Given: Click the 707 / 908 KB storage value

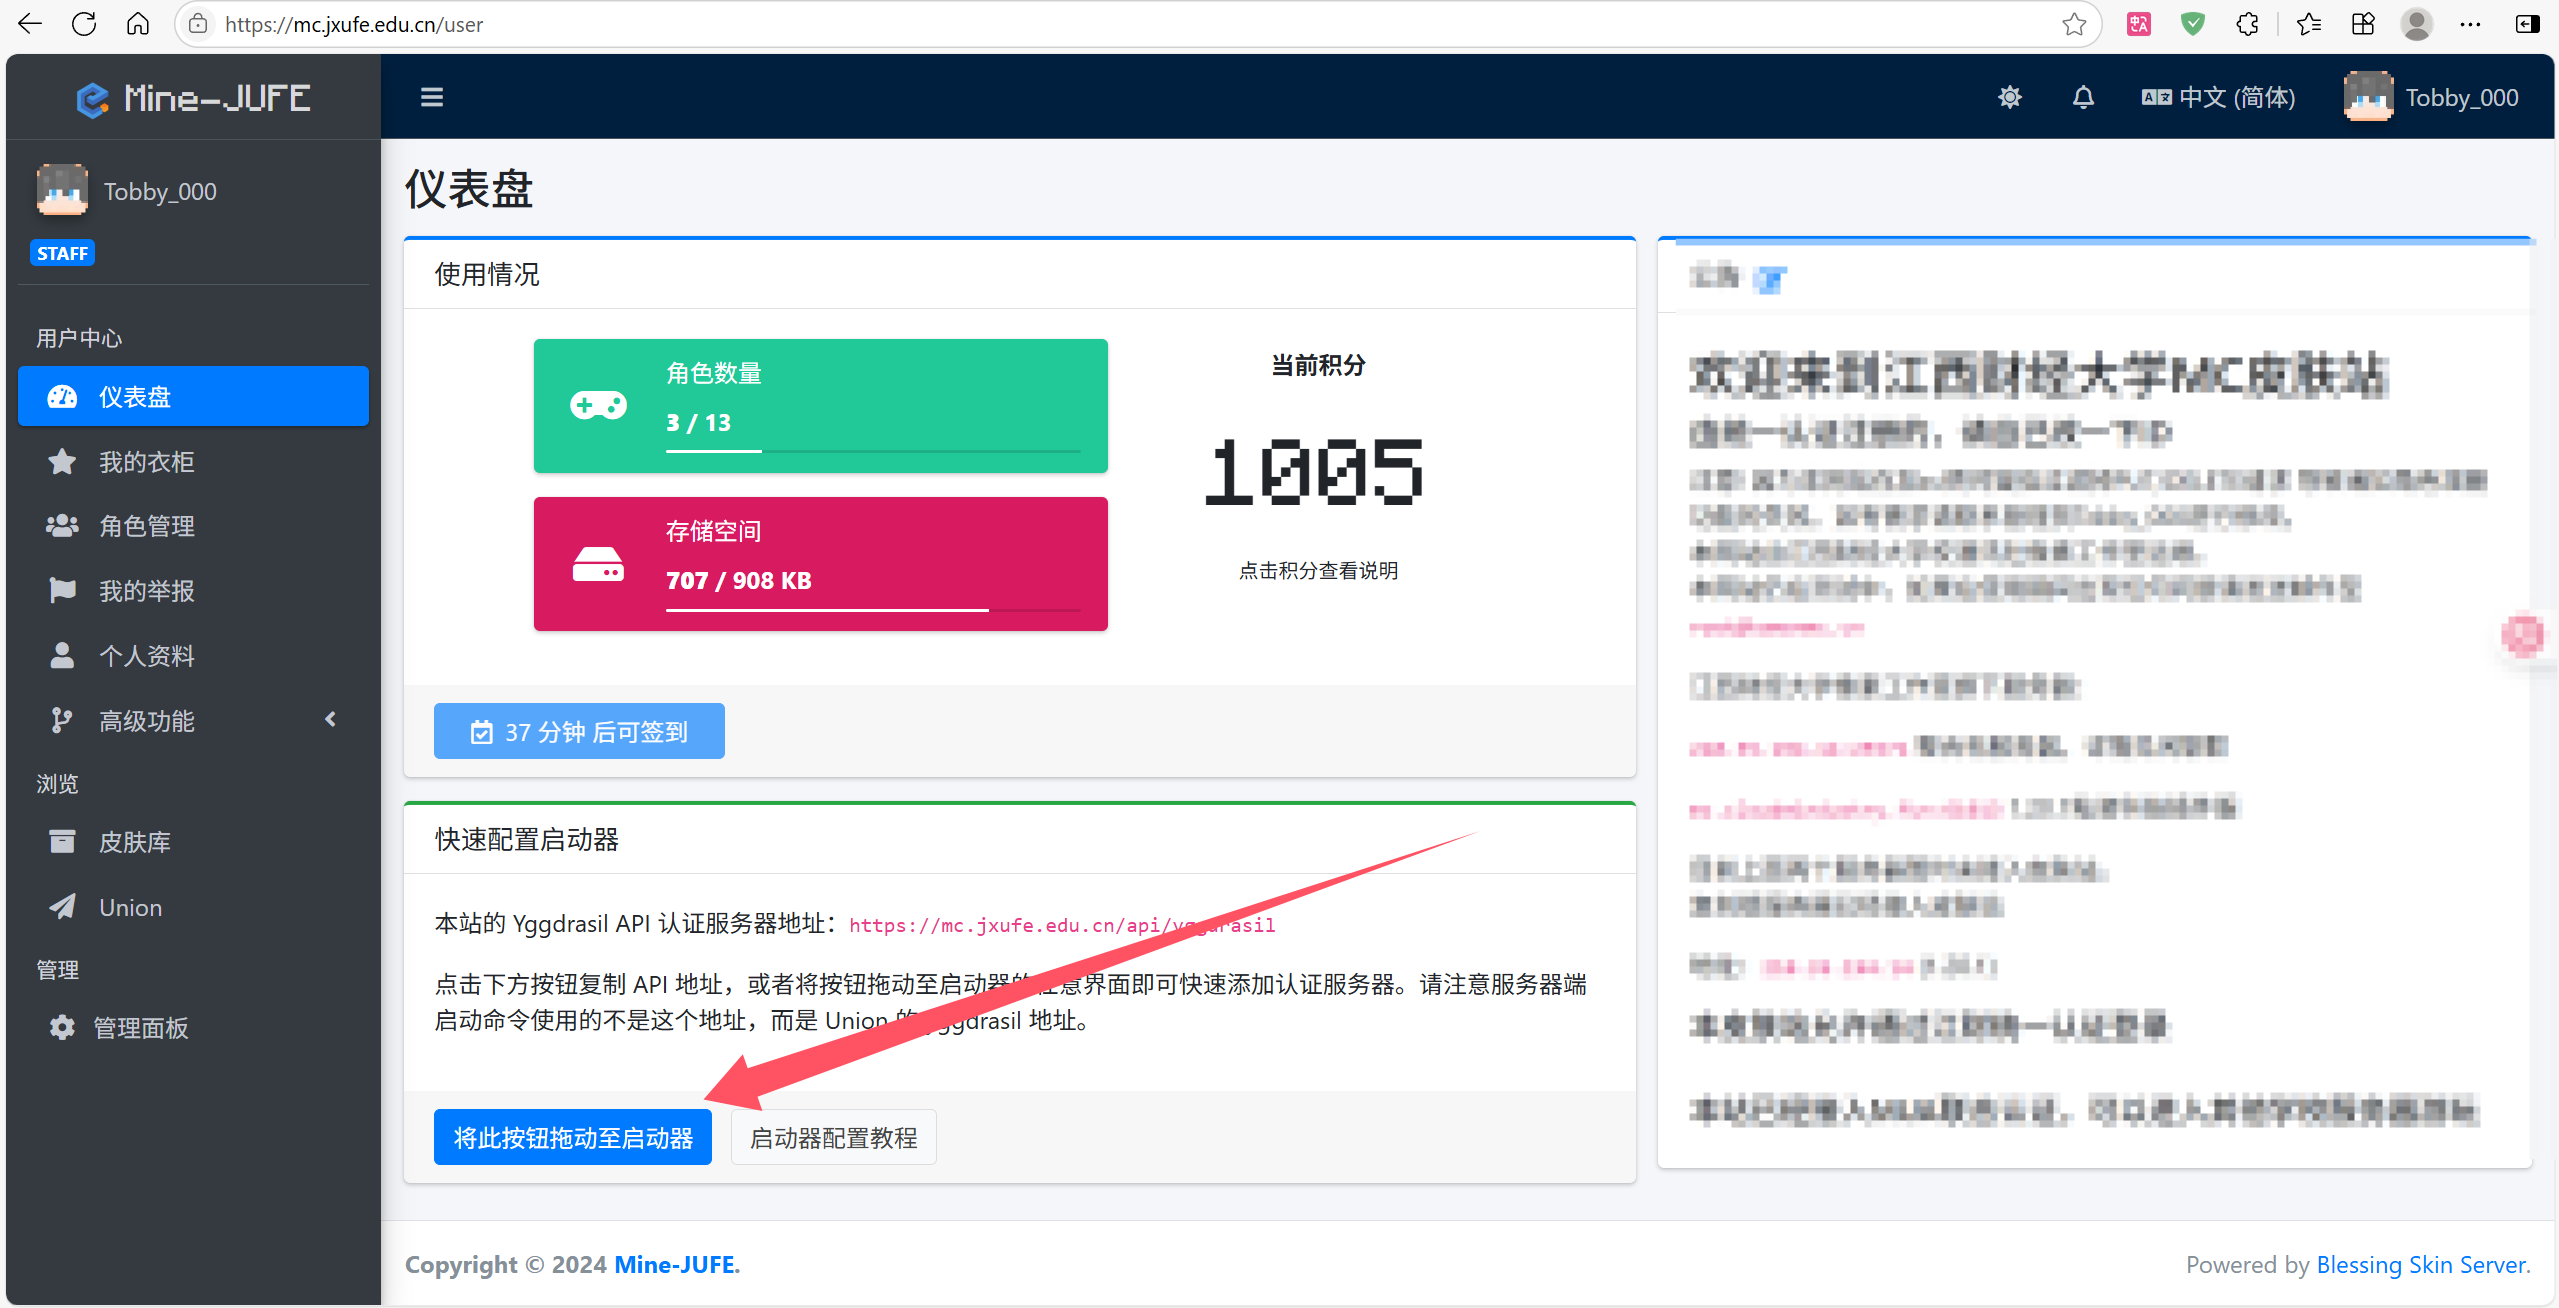Looking at the screenshot, I should 738,580.
